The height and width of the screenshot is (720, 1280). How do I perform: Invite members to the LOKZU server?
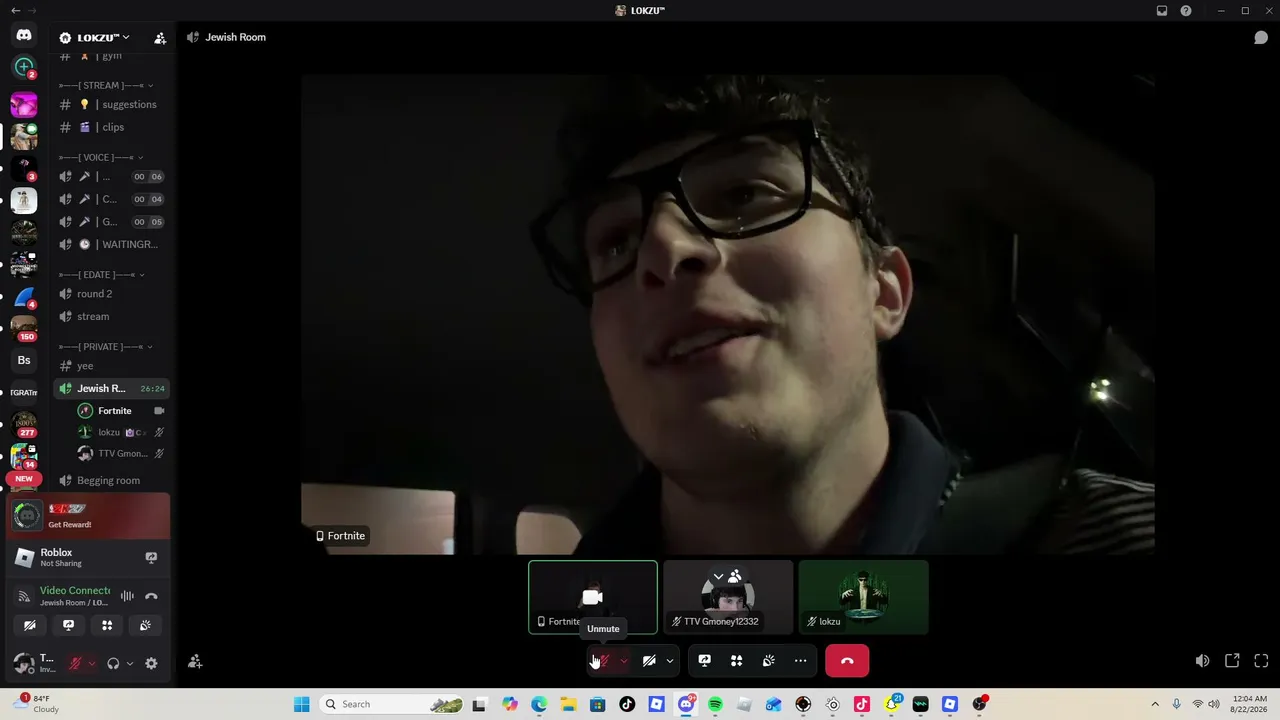[160, 38]
